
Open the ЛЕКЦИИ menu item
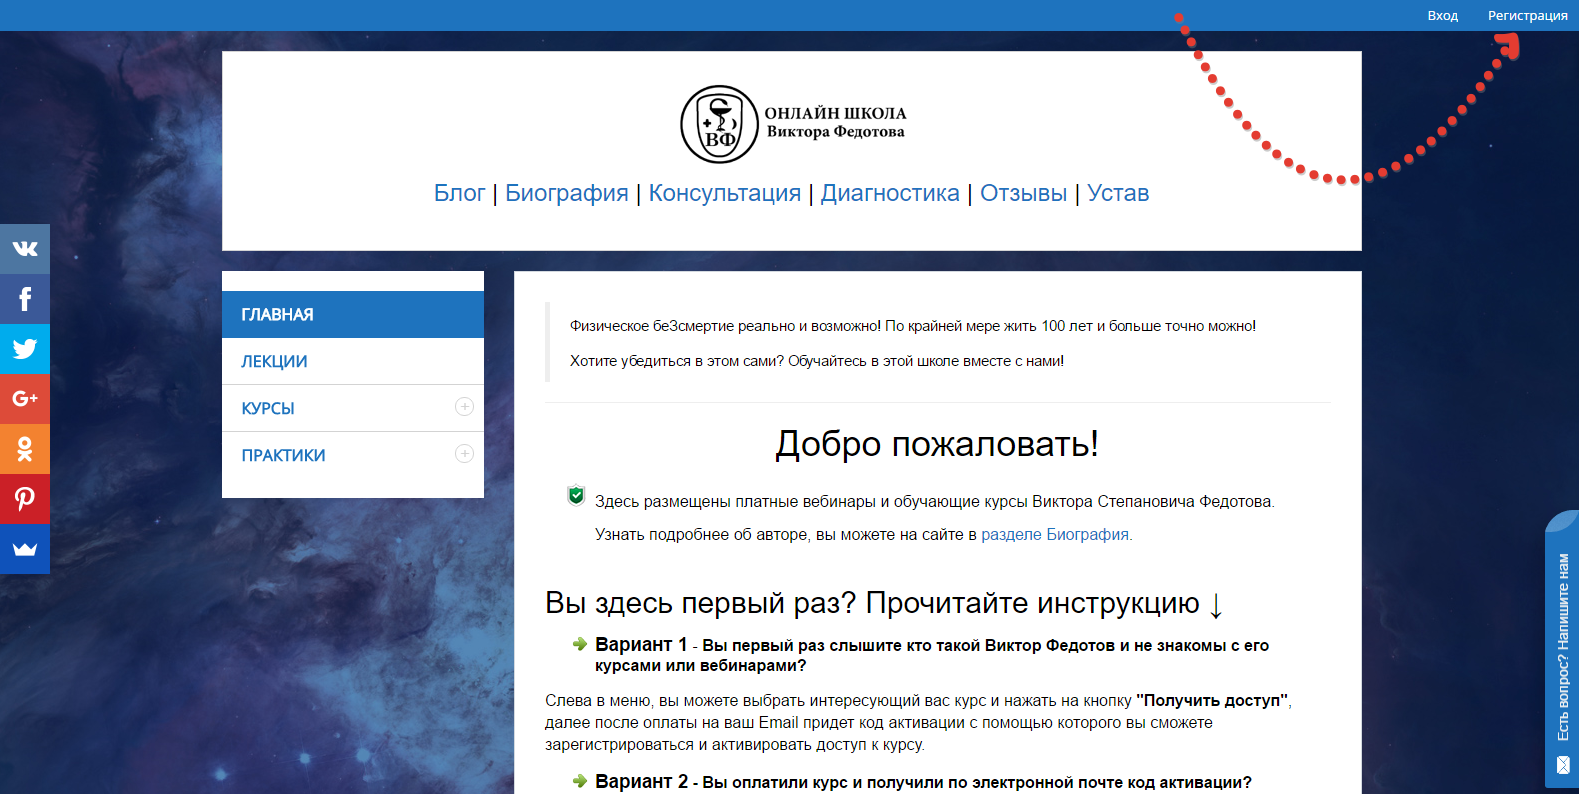[x=353, y=361]
